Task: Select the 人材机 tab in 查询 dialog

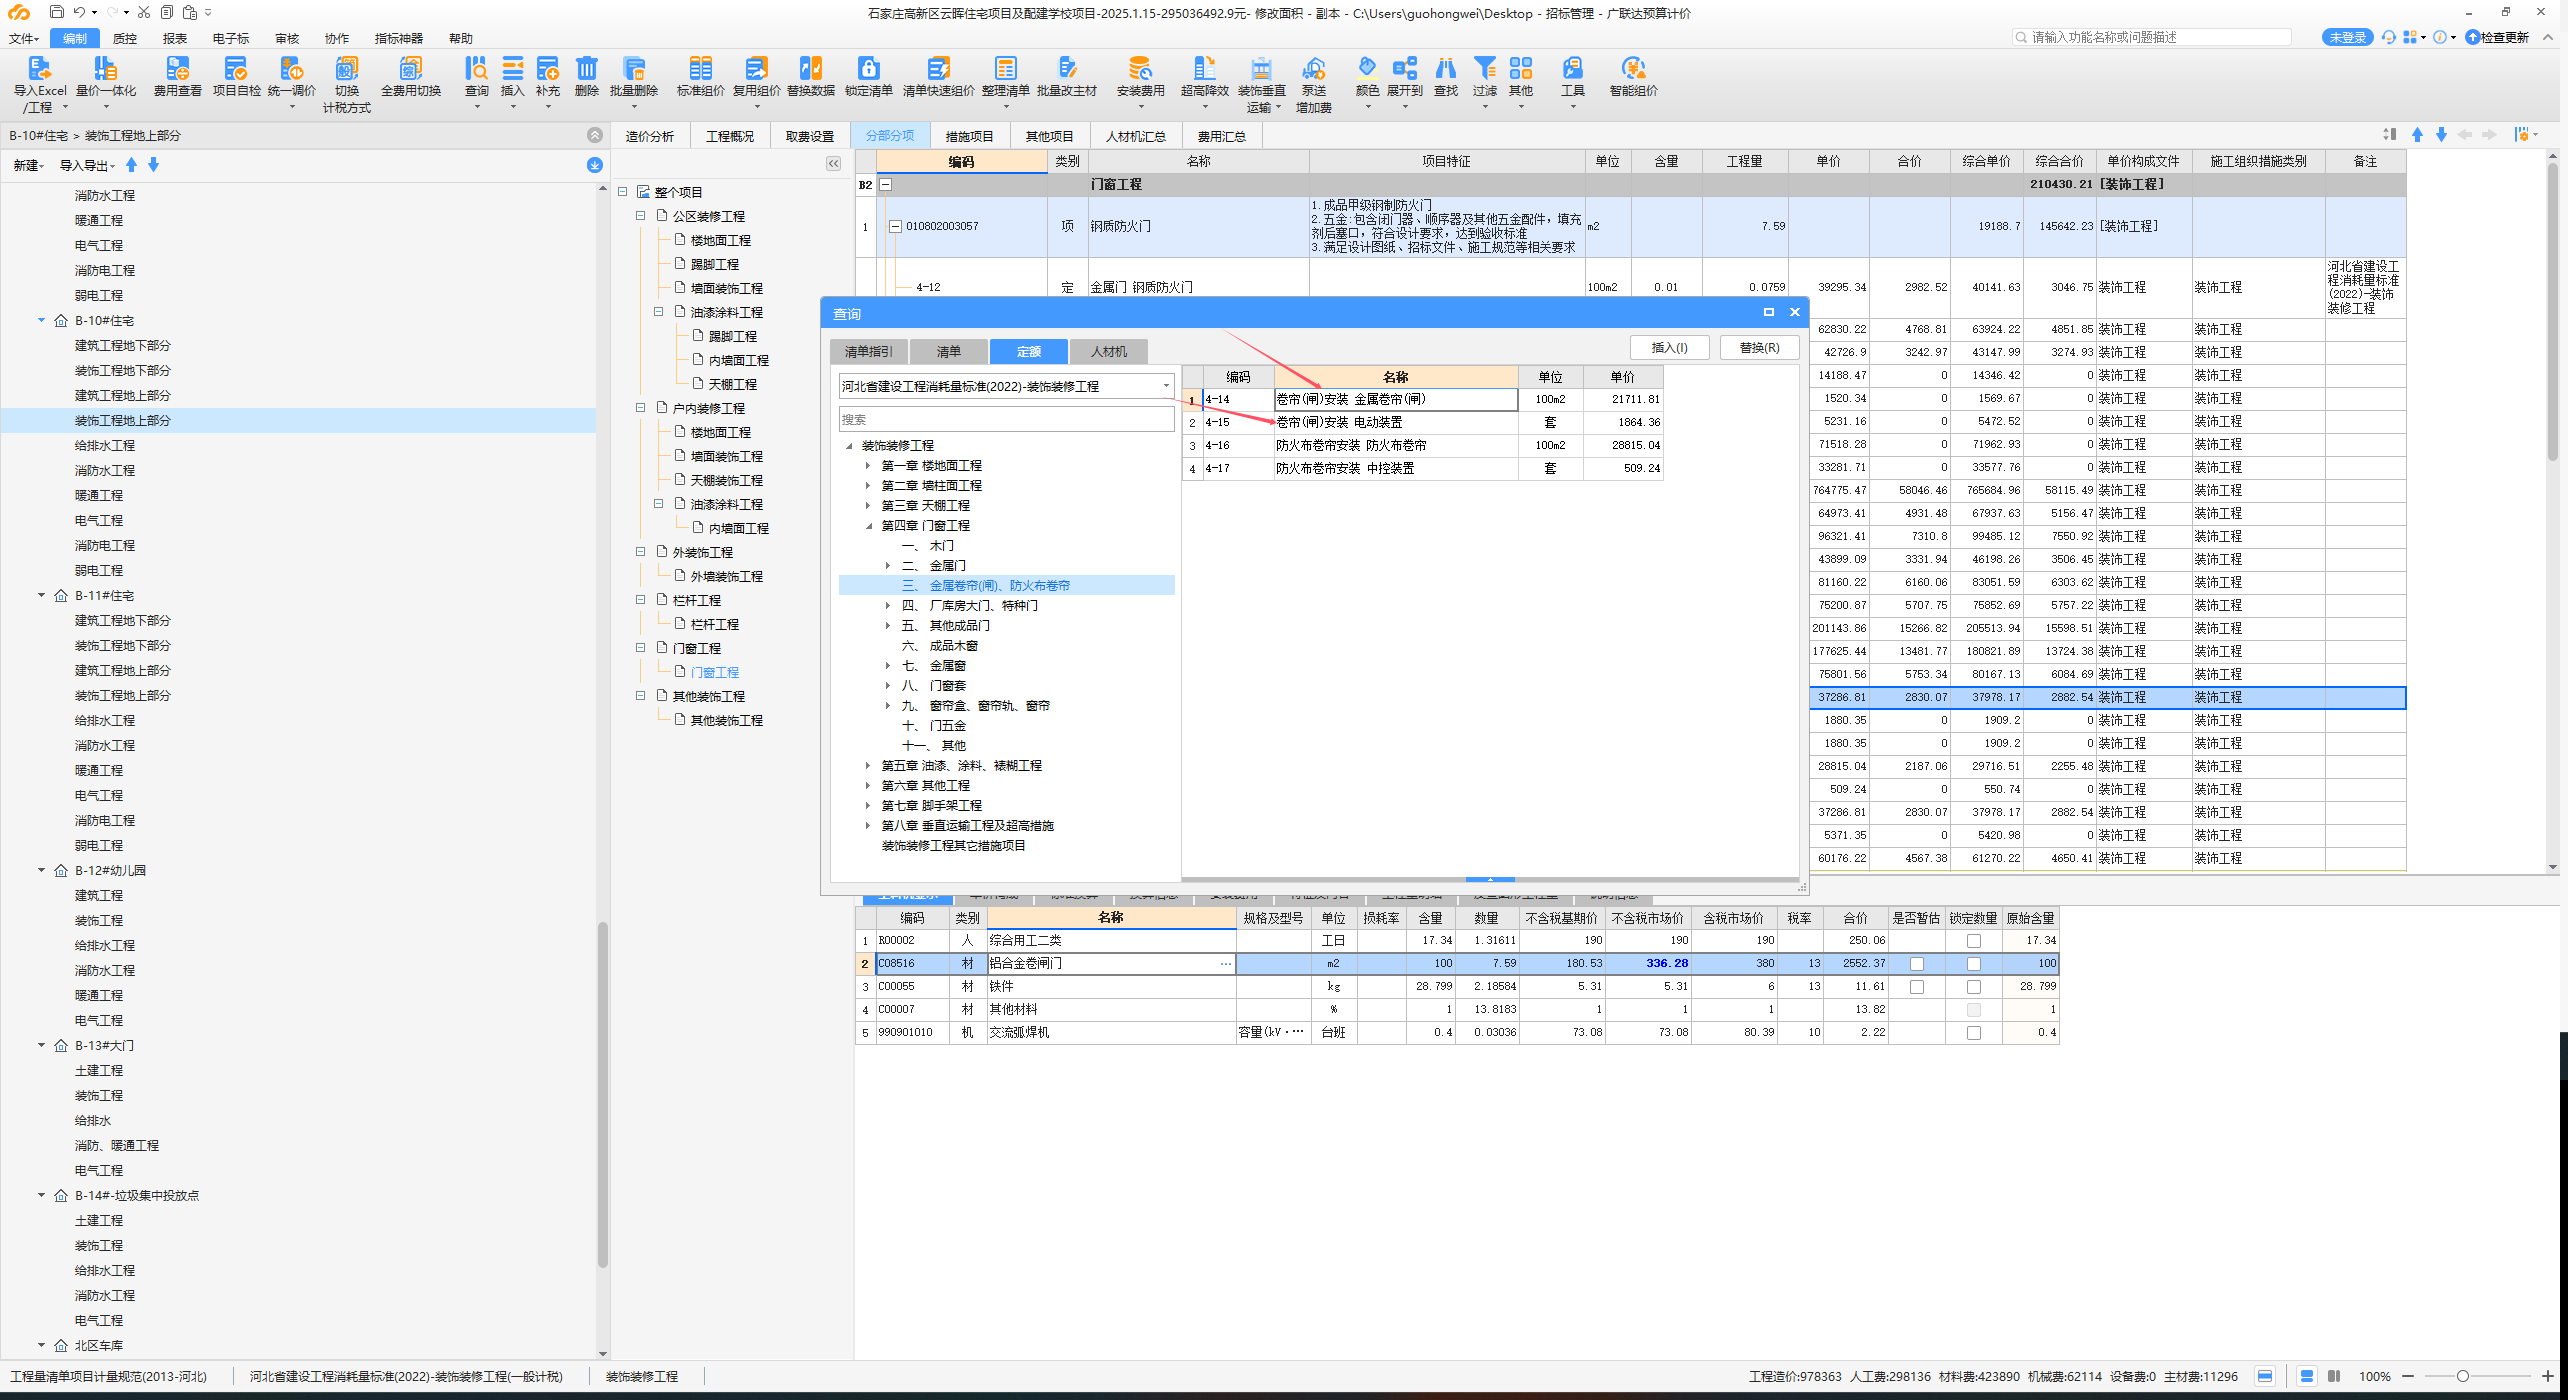Action: pos(1109,351)
